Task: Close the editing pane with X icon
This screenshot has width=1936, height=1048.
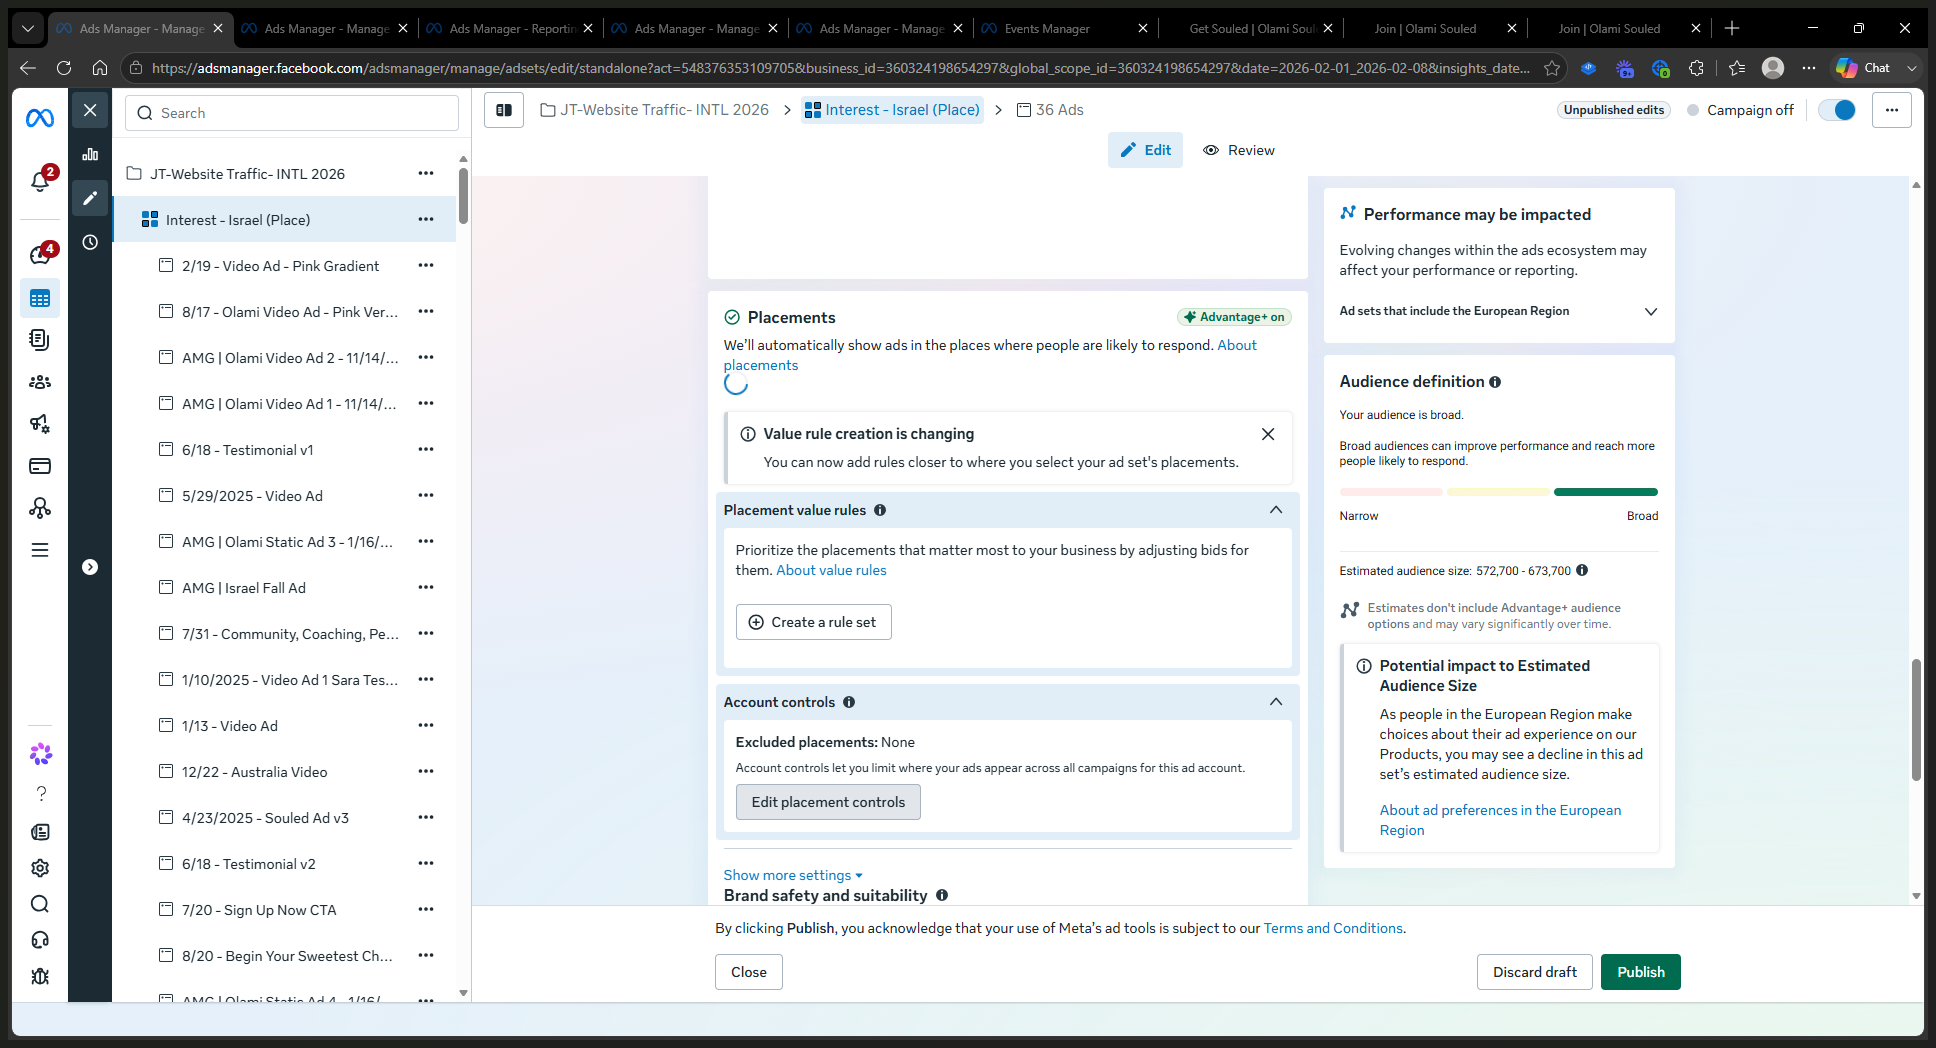Action: (90, 110)
